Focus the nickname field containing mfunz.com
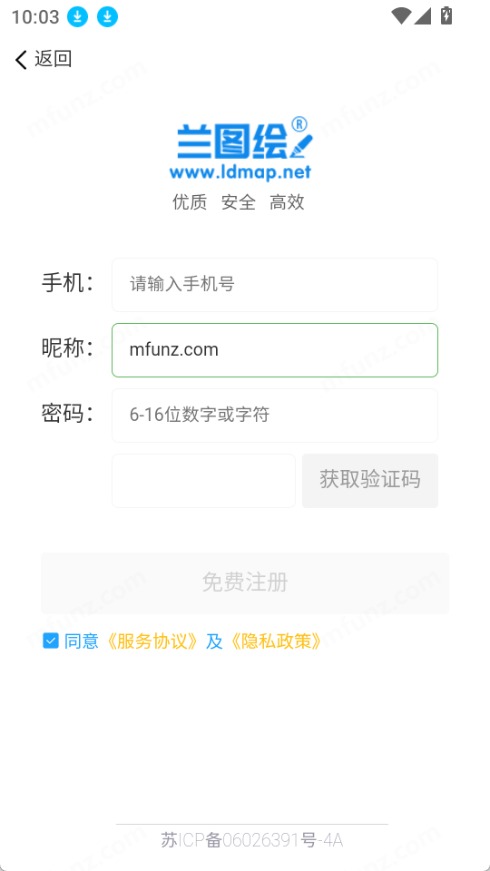 [275, 351]
